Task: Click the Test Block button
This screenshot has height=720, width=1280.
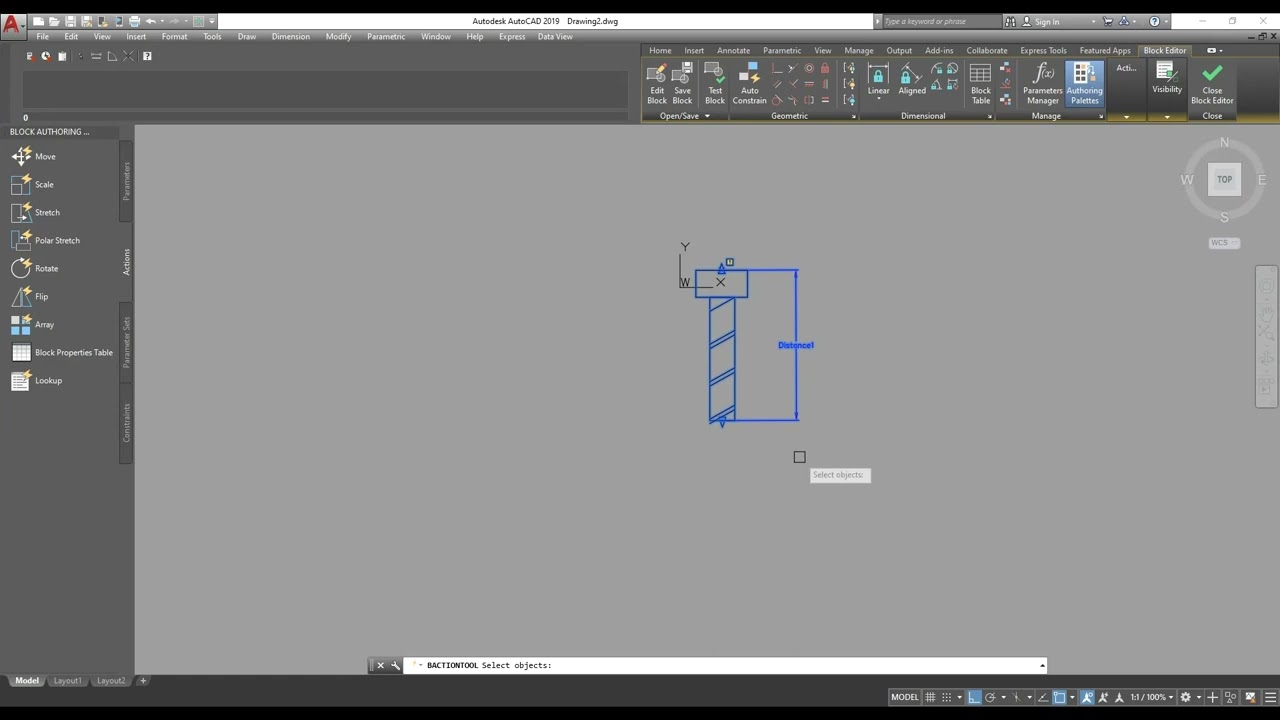Action: 715,84
